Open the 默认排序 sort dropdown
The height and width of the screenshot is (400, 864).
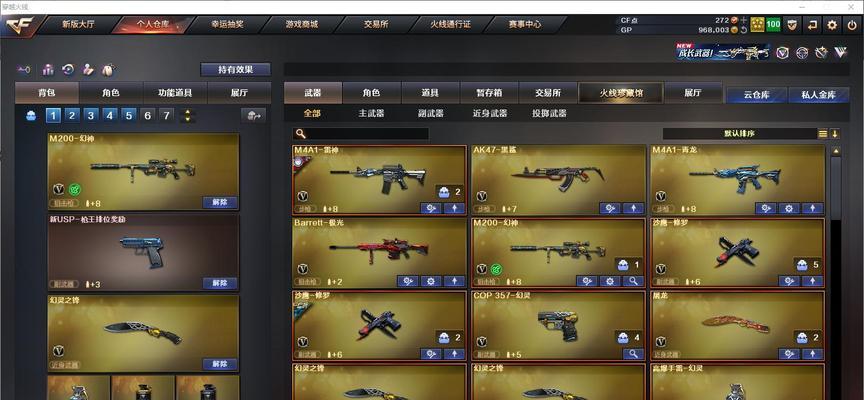[740, 133]
